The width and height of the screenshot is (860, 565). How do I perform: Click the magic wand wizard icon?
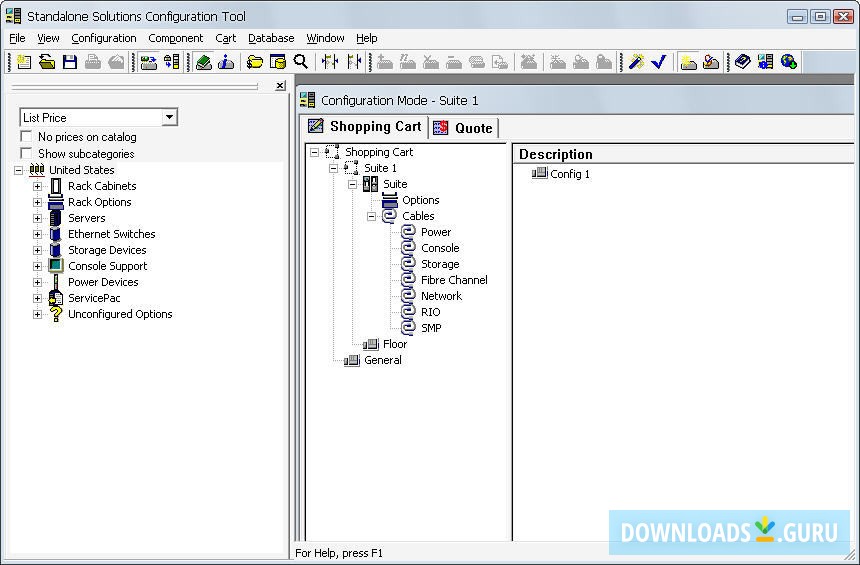pyautogui.click(x=635, y=62)
